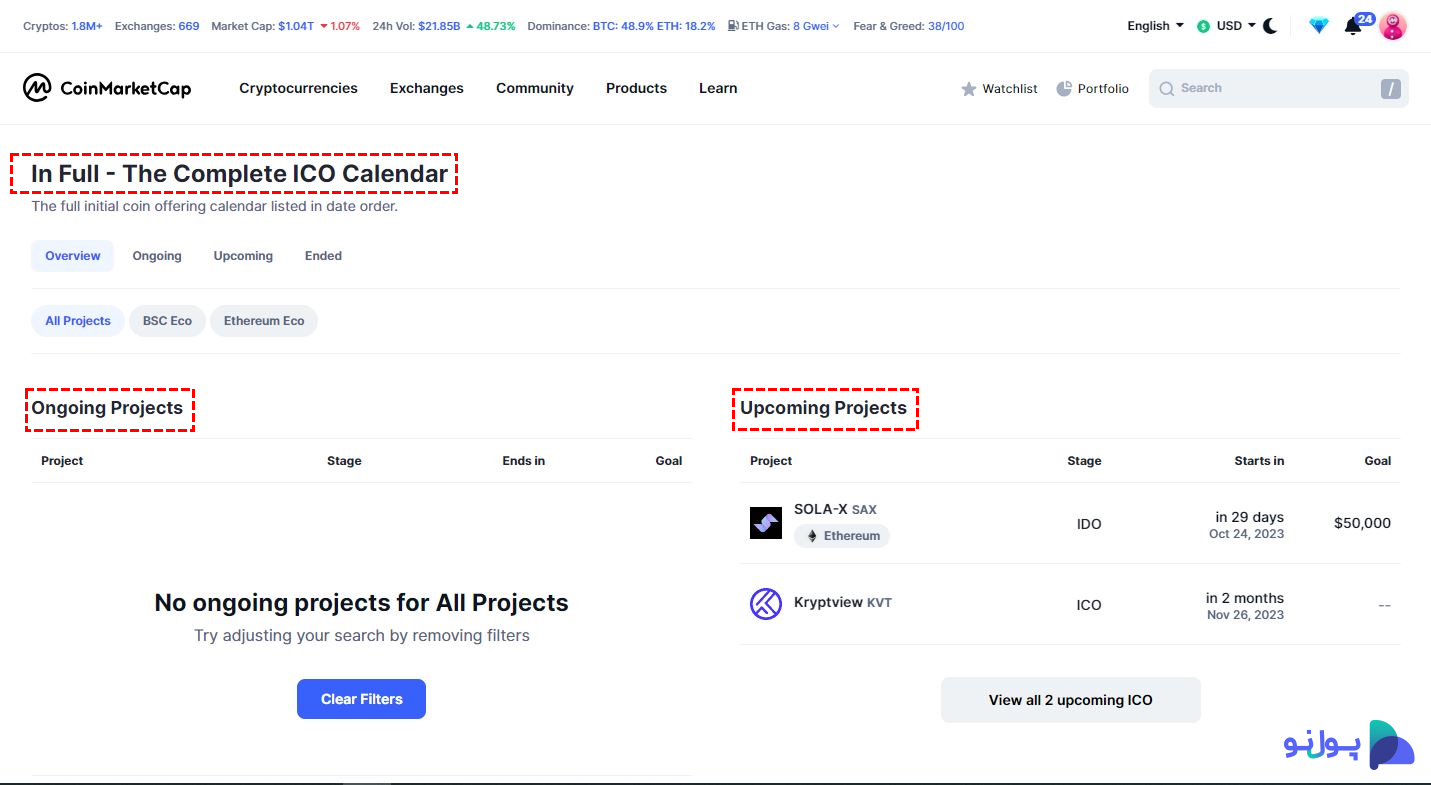Switch to the Ended tab
Viewport: 1431px width, 785px height.
click(323, 256)
